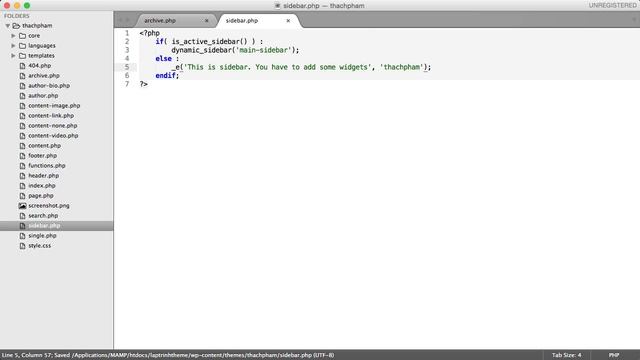Click the content-link.php file icon
This screenshot has height=360, width=640.
pyautogui.click(x=22, y=116)
